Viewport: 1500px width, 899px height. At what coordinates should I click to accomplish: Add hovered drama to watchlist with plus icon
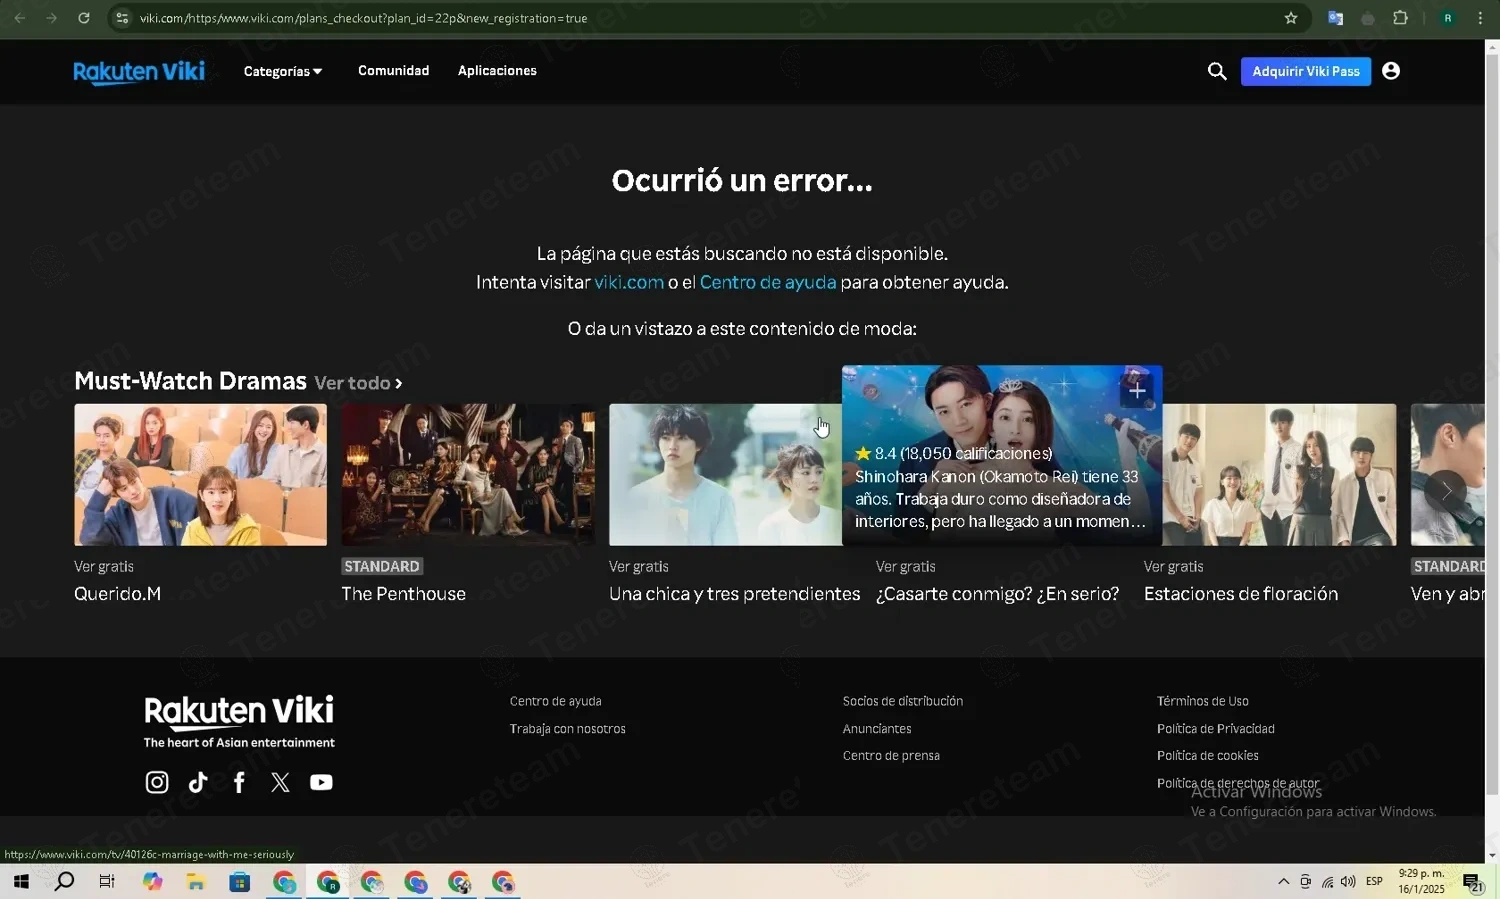point(1137,391)
